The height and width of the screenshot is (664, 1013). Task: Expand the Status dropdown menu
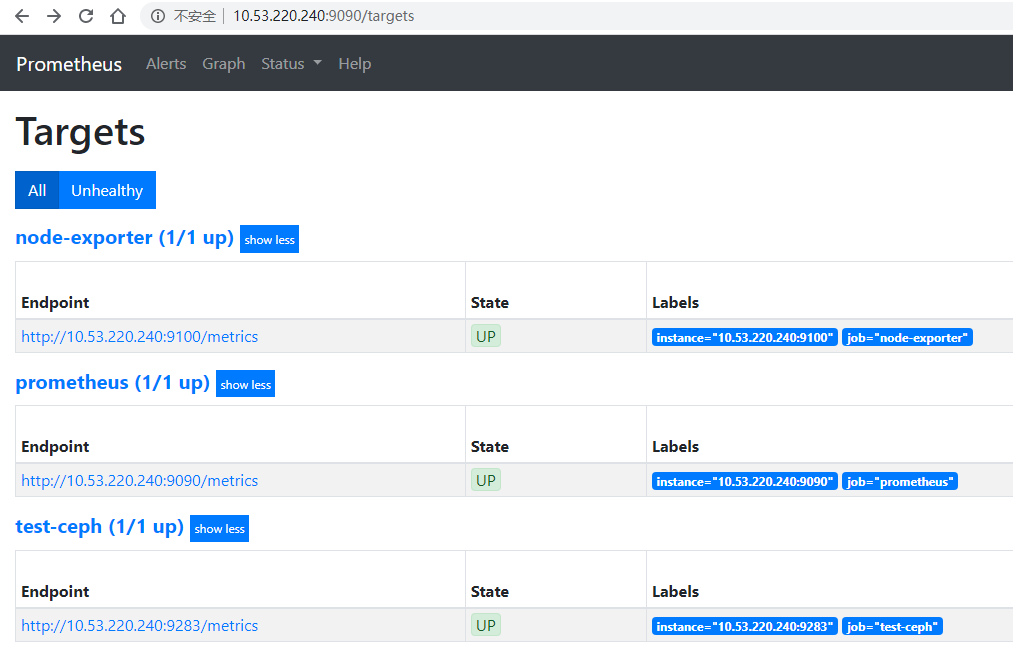(x=291, y=64)
